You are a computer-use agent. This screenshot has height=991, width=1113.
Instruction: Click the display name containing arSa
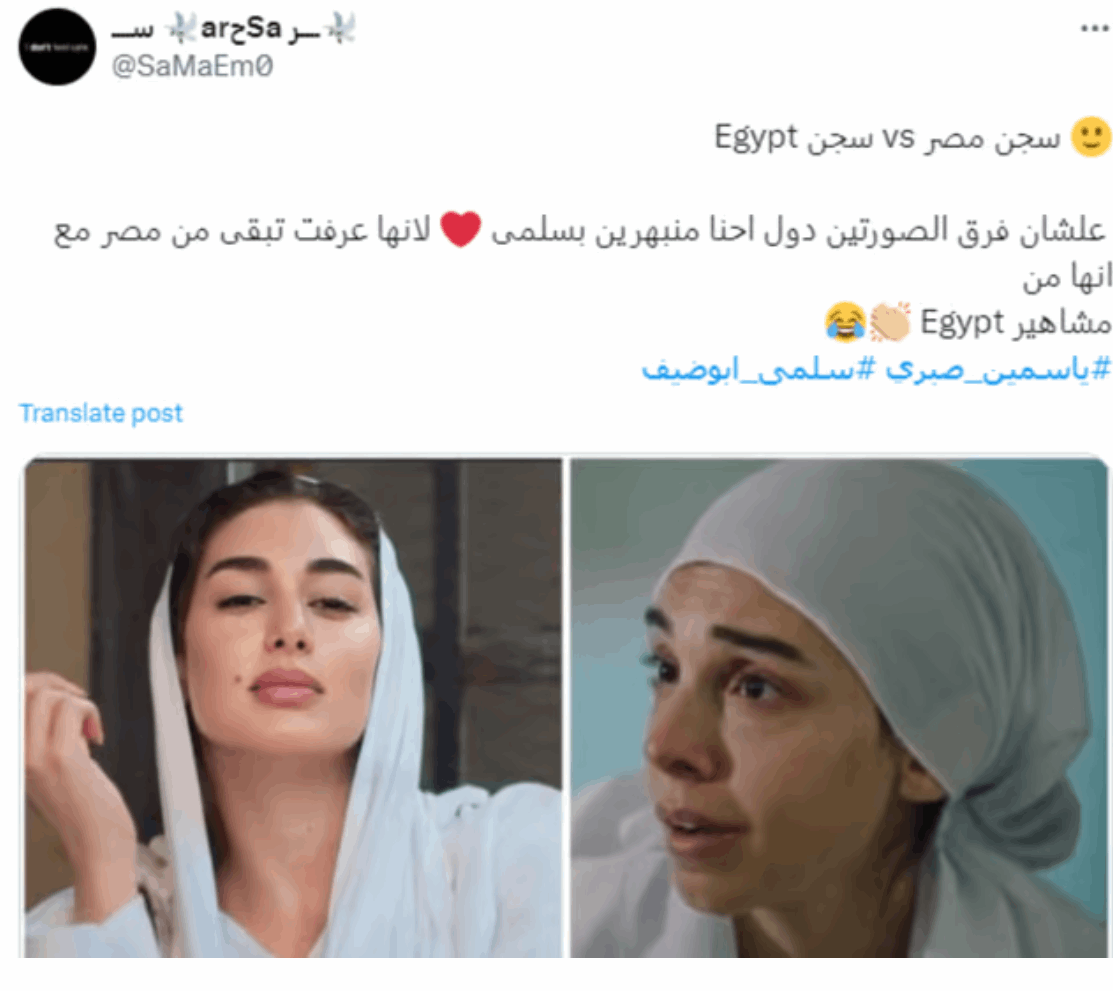(x=233, y=29)
